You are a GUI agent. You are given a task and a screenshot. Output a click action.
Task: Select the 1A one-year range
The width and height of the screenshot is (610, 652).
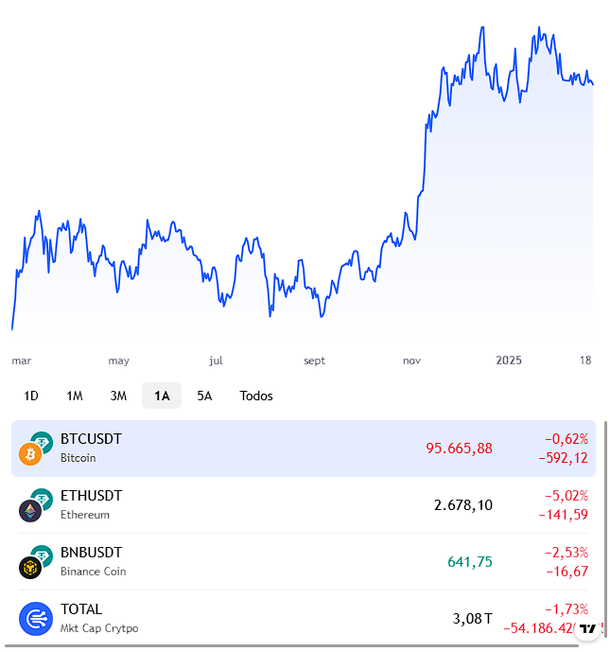[161, 396]
